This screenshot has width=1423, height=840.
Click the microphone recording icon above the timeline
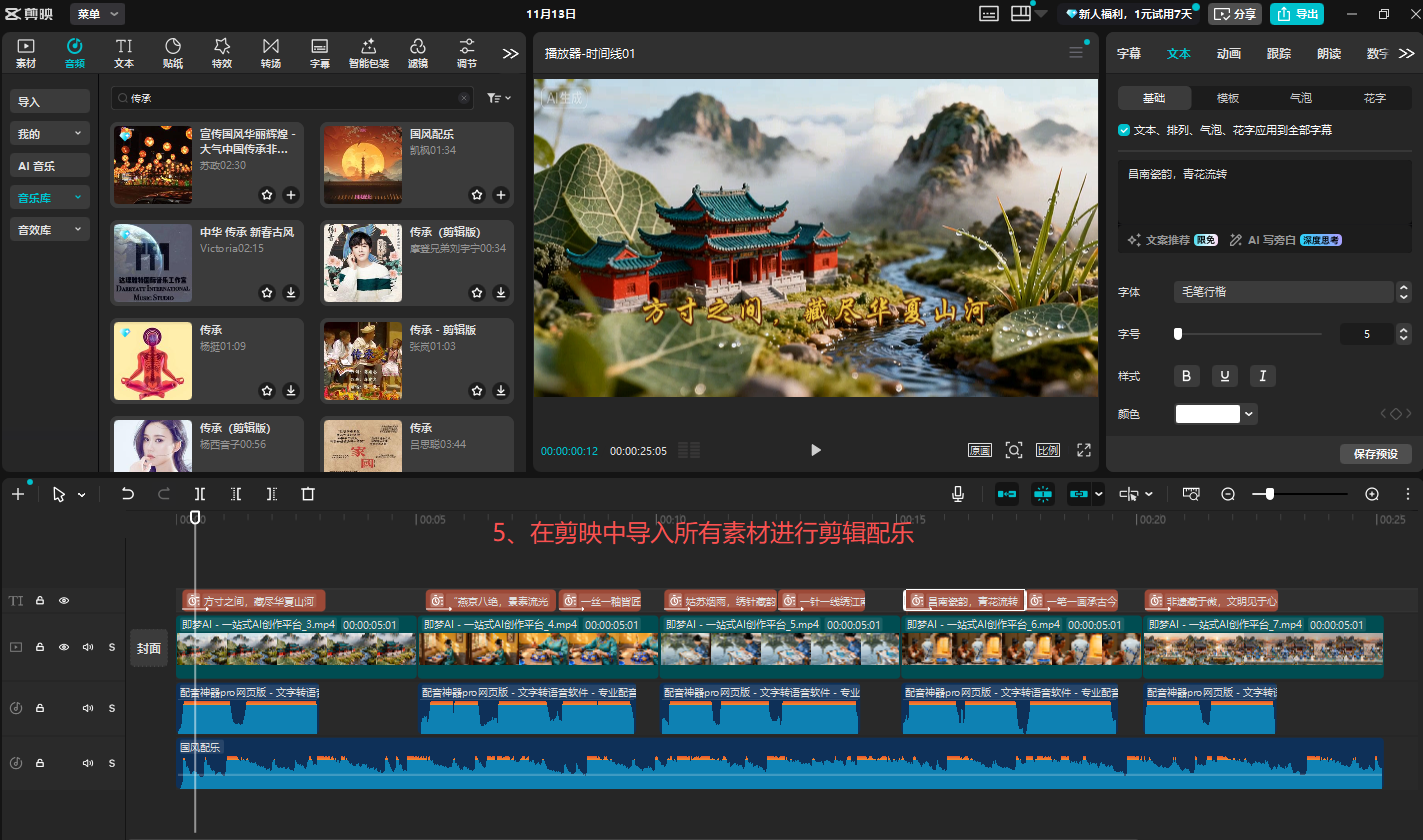(x=957, y=493)
